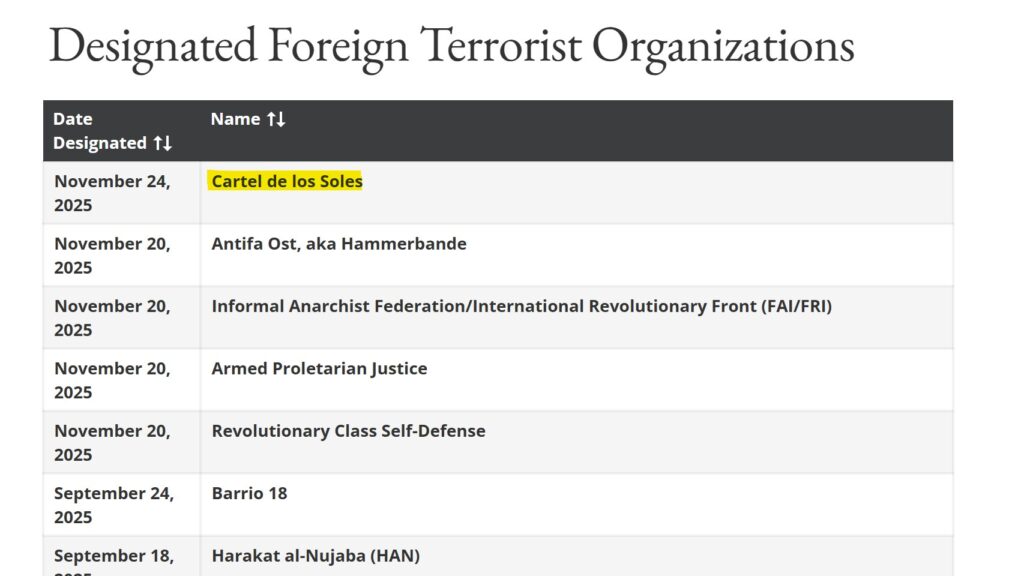Image resolution: width=1024 pixels, height=576 pixels.
Task: Select the Armed Proletarian Justice entry
Action: [x=319, y=368]
